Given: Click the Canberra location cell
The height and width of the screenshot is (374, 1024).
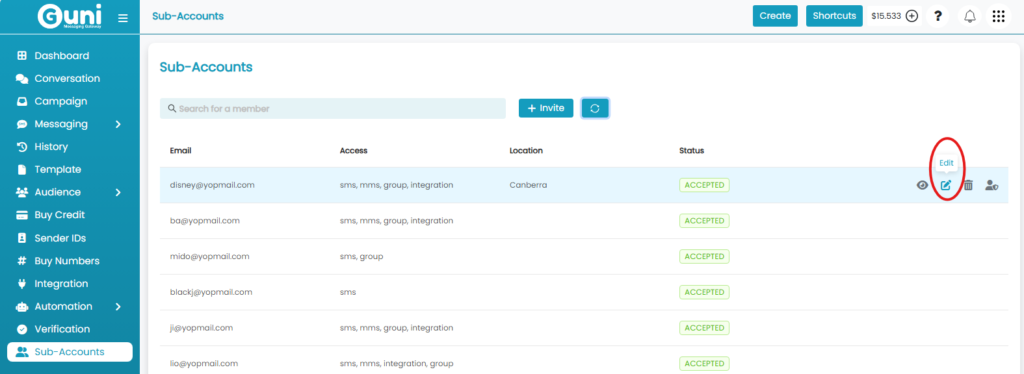Looking at the screenshot, I should tap(528, 185).
